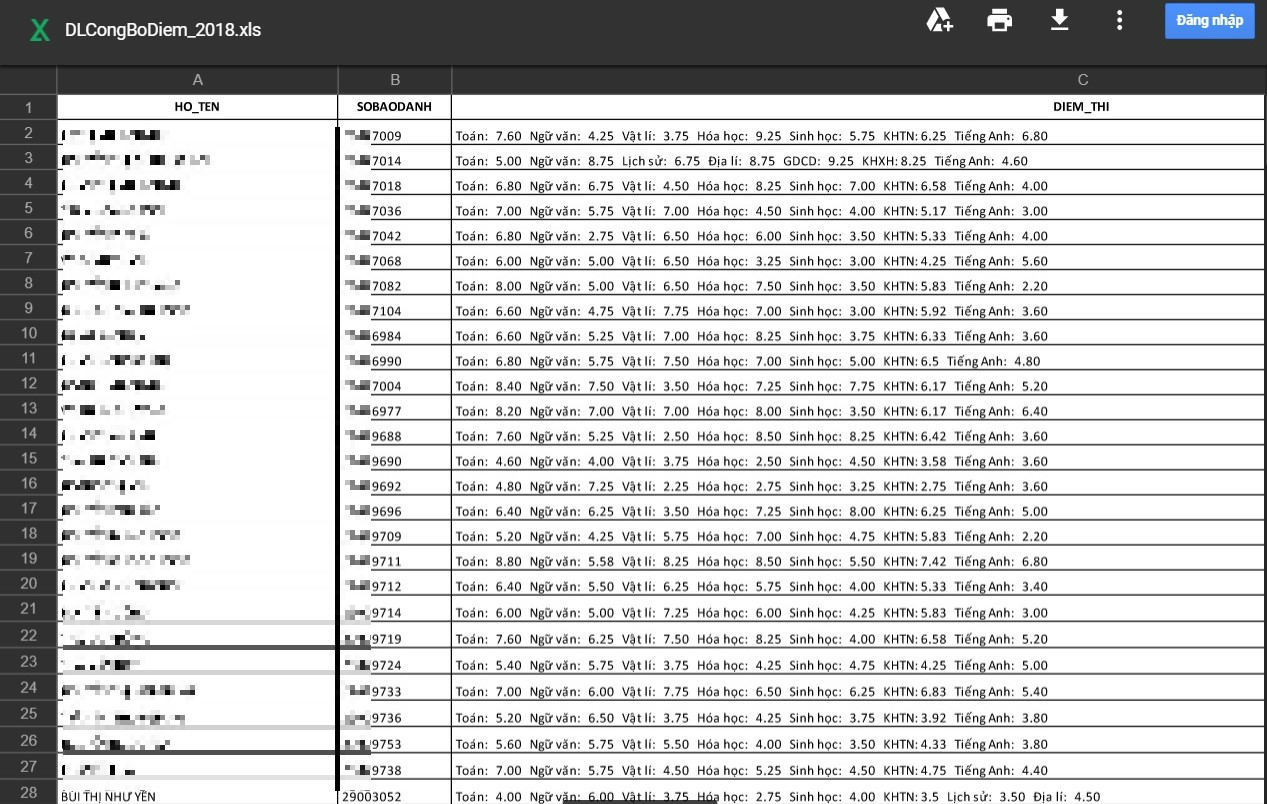Select column C header

click(1082, 80)
